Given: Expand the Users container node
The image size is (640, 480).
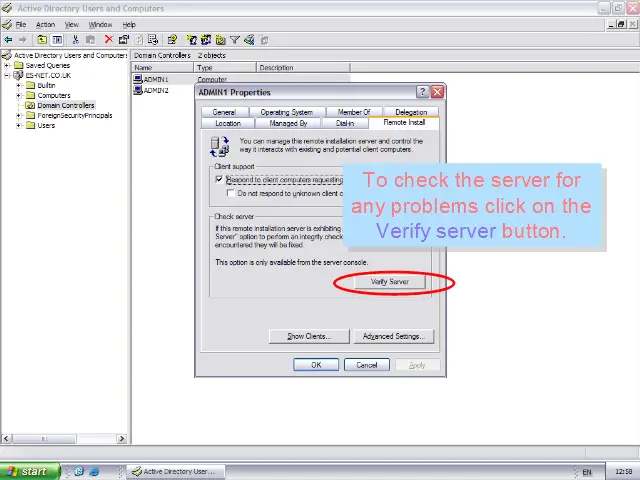Looking at the screenshot, I should (19, 126).
